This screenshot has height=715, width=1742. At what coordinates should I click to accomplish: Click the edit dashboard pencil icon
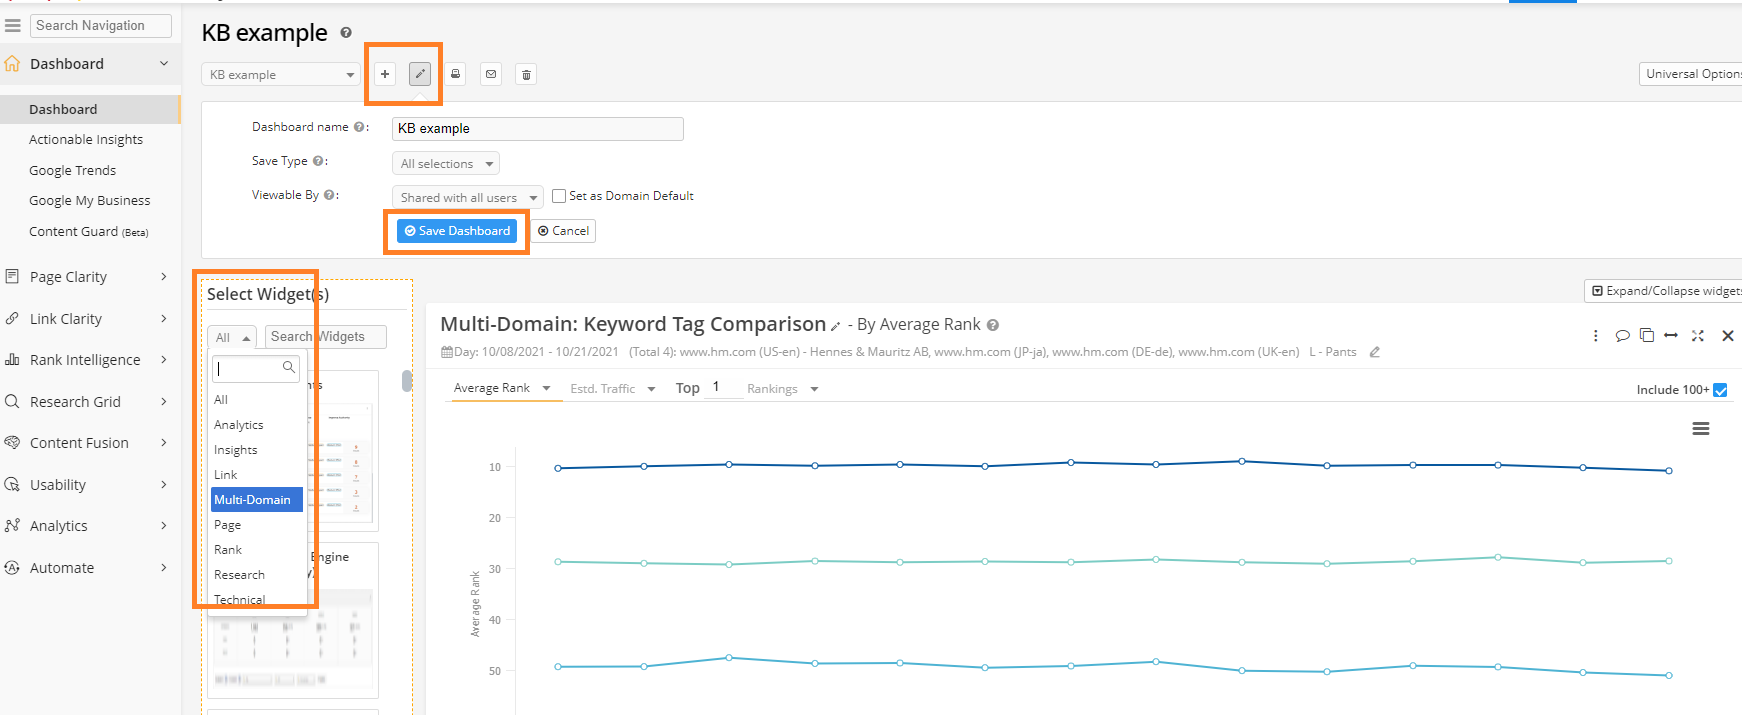coord(420,74)
